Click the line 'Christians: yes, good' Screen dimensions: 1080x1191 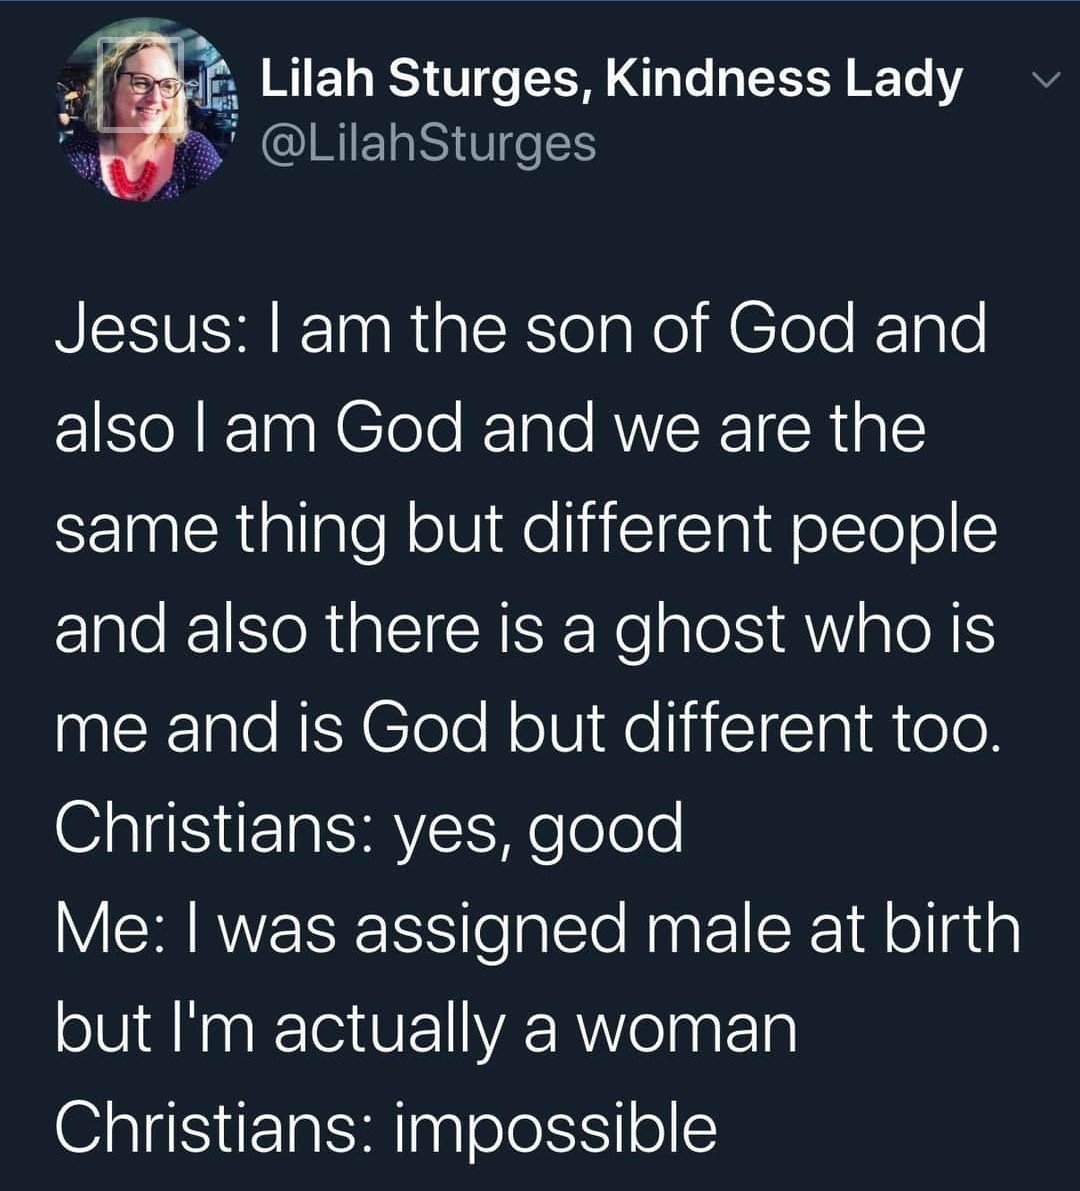[368, 829]
